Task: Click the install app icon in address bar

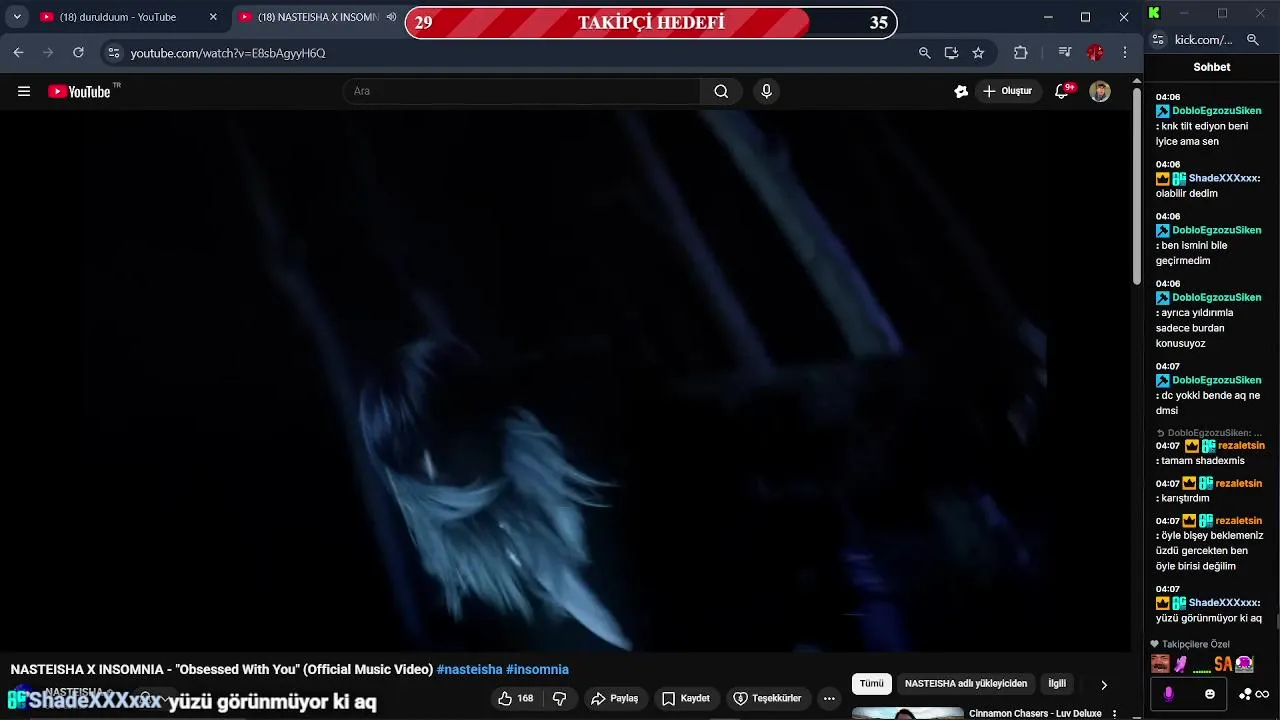Action: pos(951,53)
